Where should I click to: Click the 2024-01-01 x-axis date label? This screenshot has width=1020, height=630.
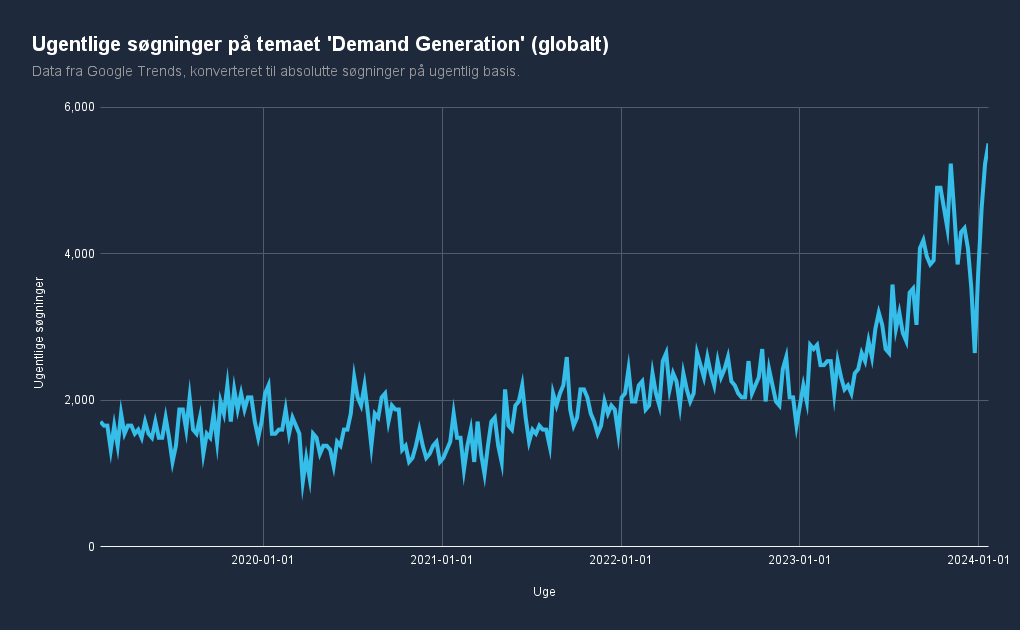(978, 560)
